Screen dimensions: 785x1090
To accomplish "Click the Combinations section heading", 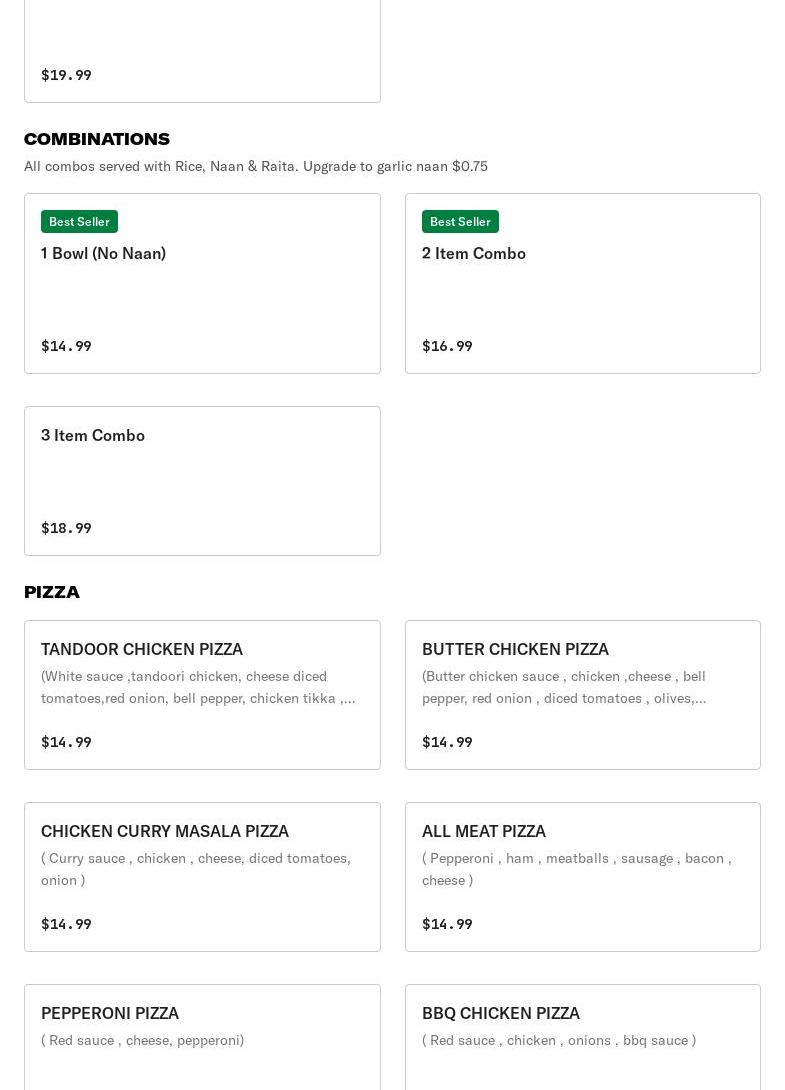I will click(x=97, y=139).
